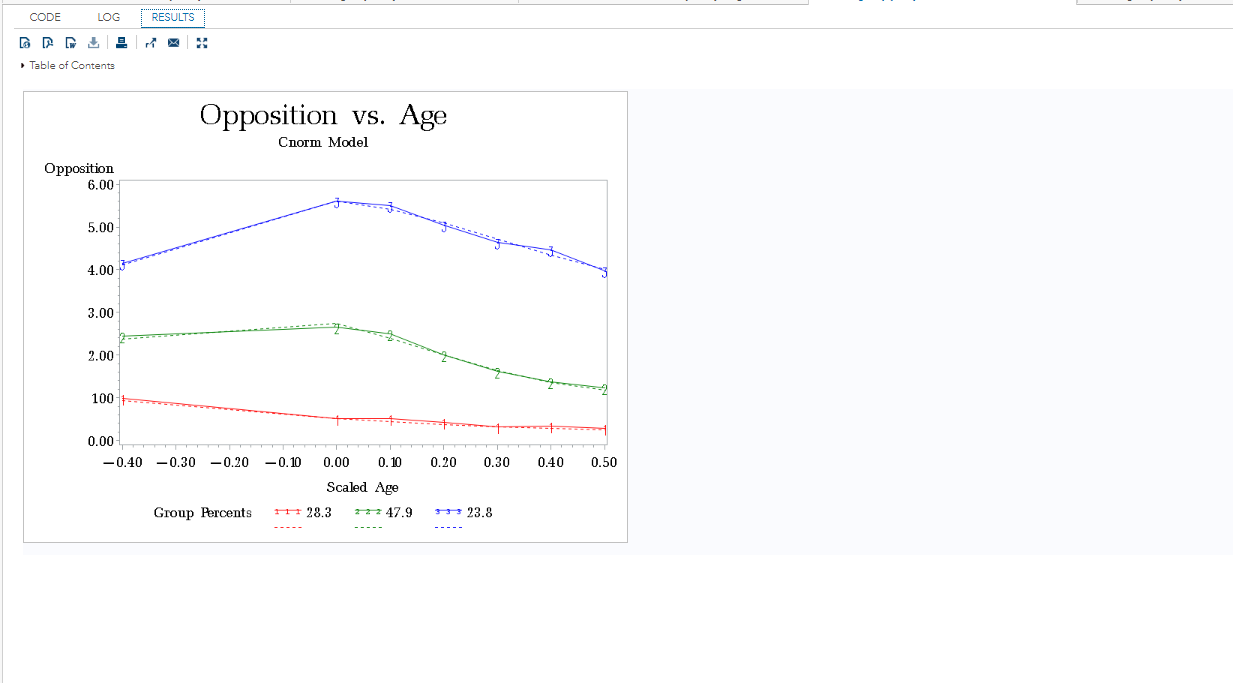Select the RESULTS tab
Viewport: 1233px width, 683px height.
[173, 17]
